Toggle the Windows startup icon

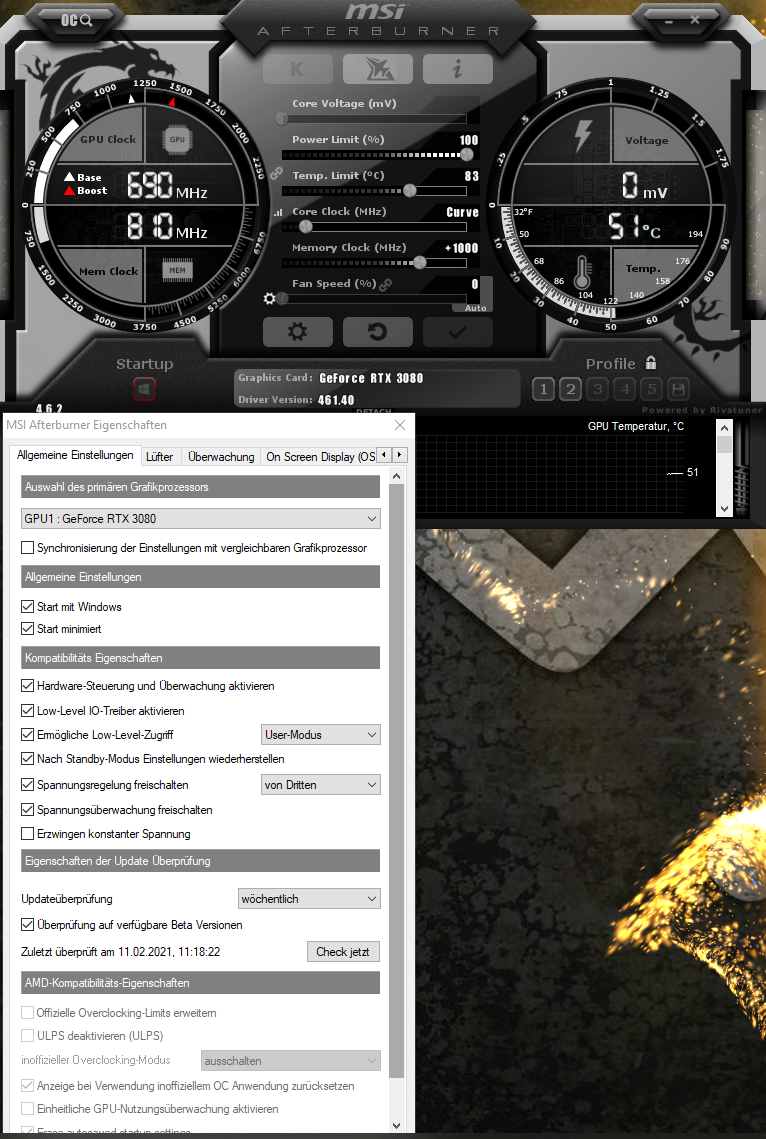pyautogui.click(x=144, y=389)
